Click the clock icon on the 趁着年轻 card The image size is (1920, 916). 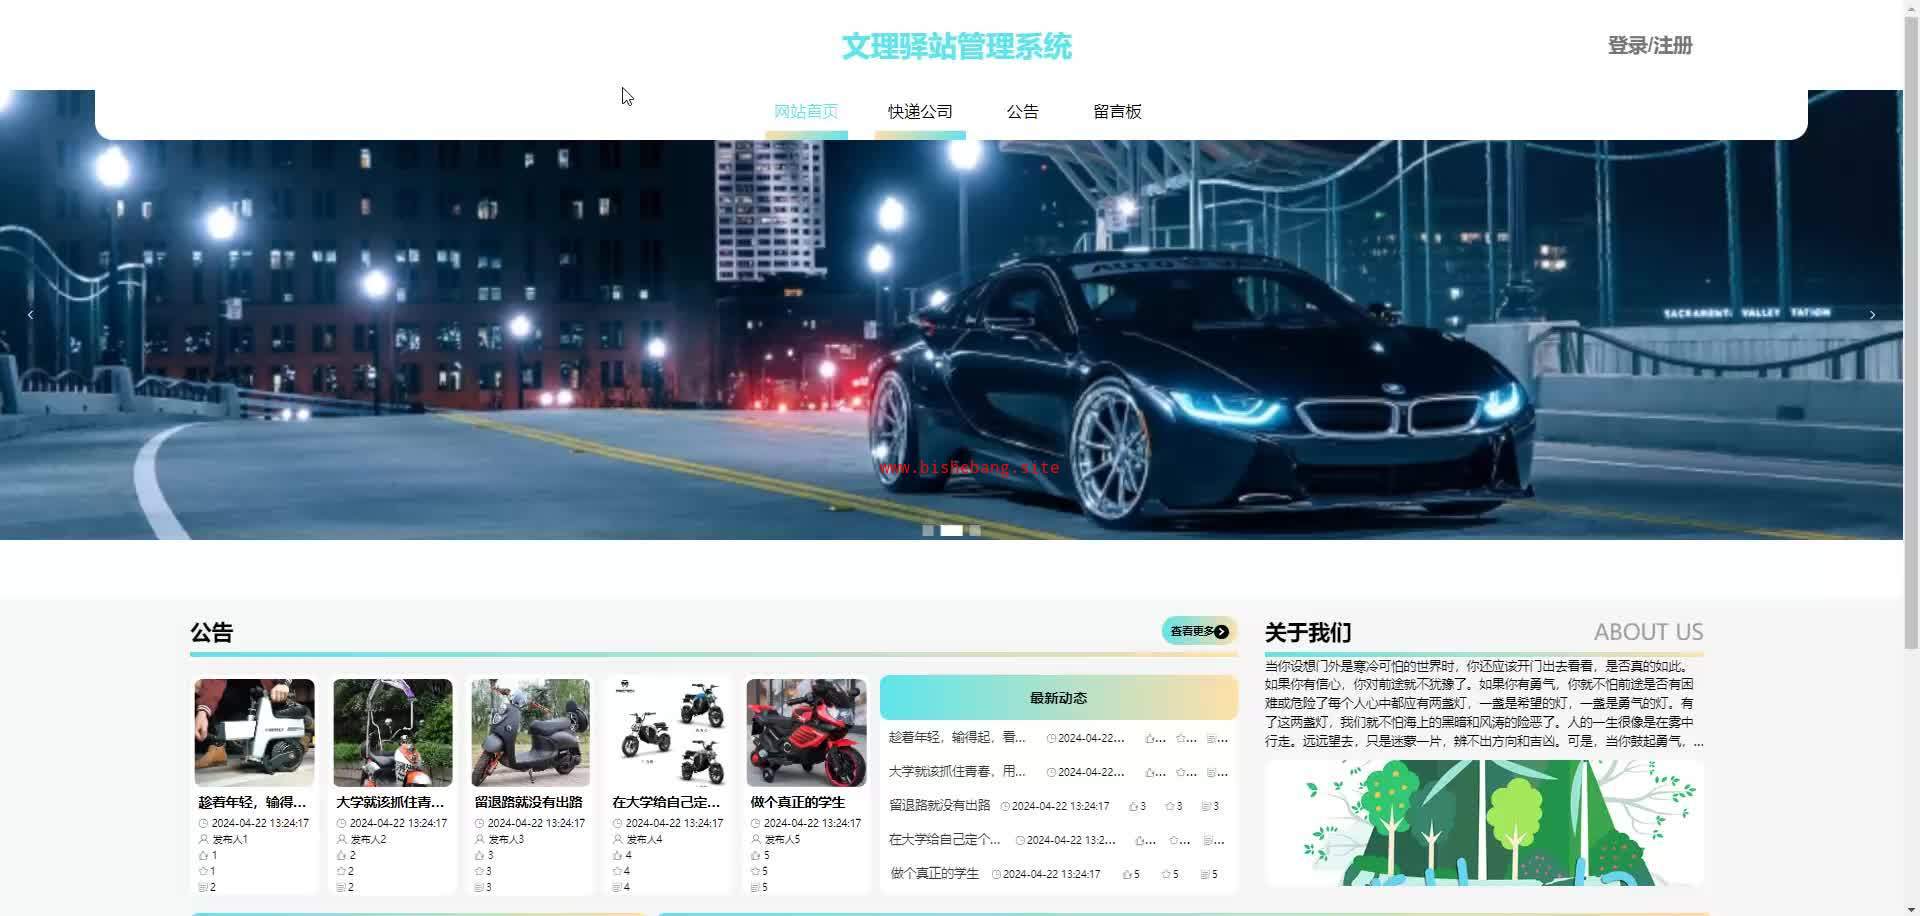click(203, 824)
